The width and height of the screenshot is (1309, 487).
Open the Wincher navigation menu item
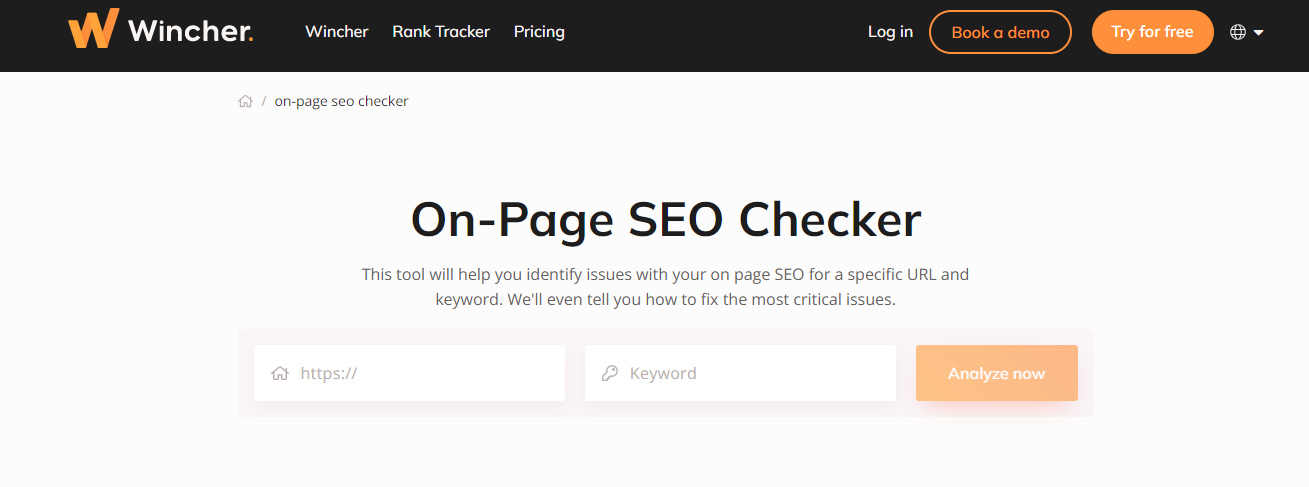coord(337,32)
